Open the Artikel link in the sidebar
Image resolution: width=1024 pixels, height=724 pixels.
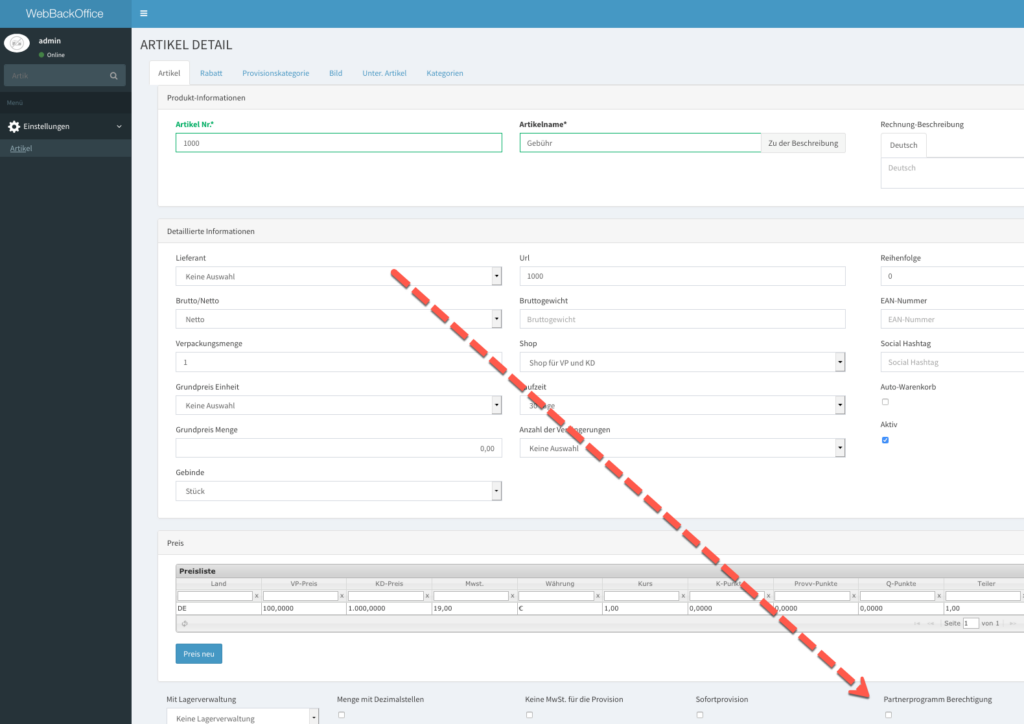pos(21,148)
